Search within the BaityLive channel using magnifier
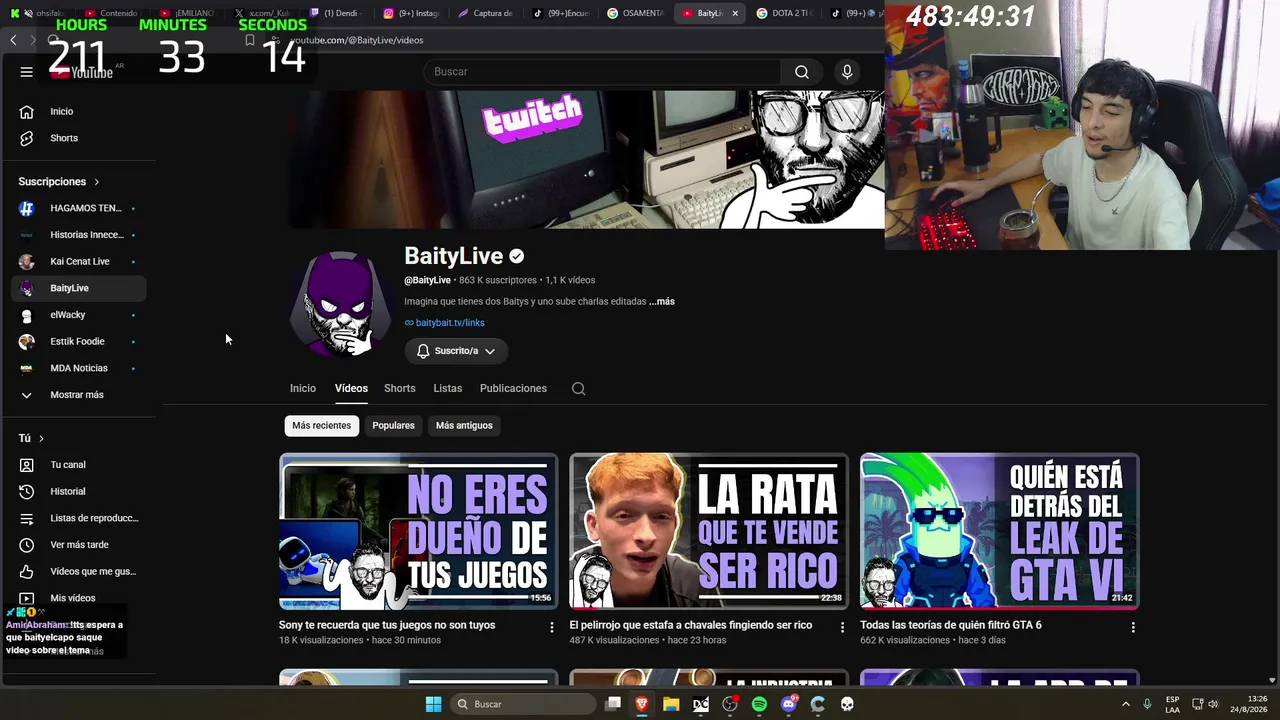Viewport: 1280px width, 720px height. [x=578, y=389]
